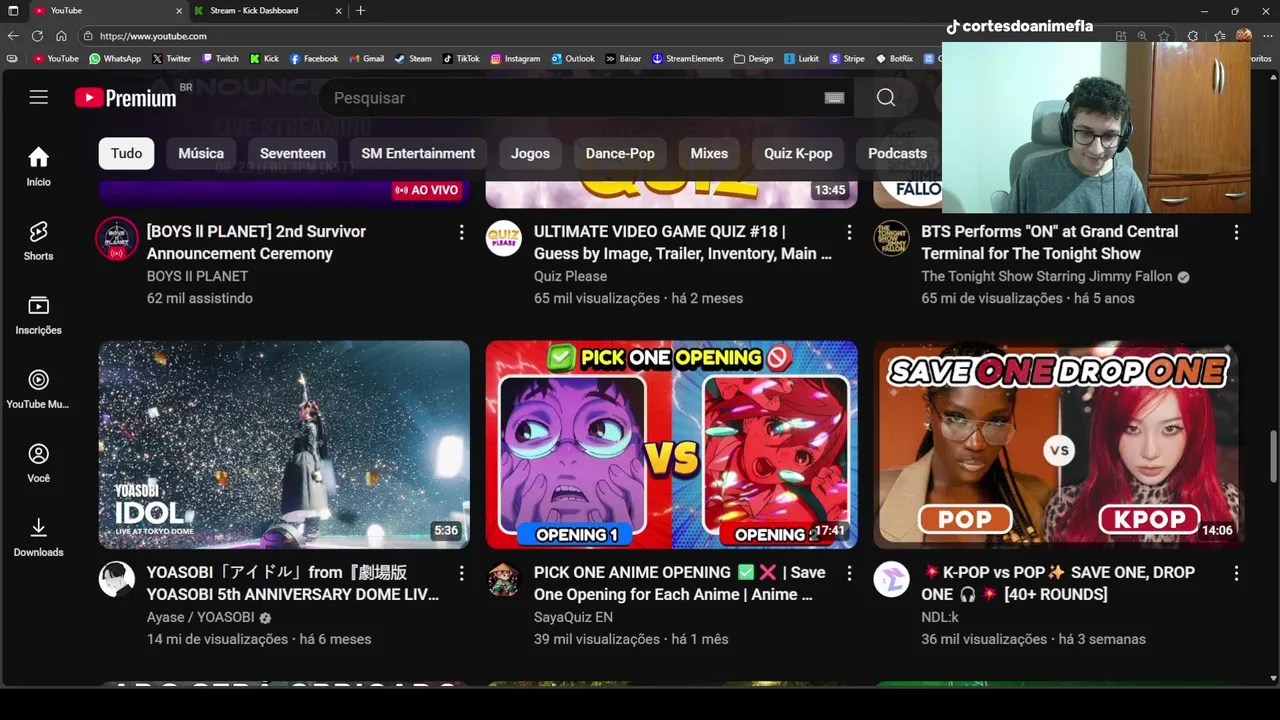The height and width of the screenshot is (720, 1280).
Task: Open Você in the sidebar
Action: pos(38,463)
